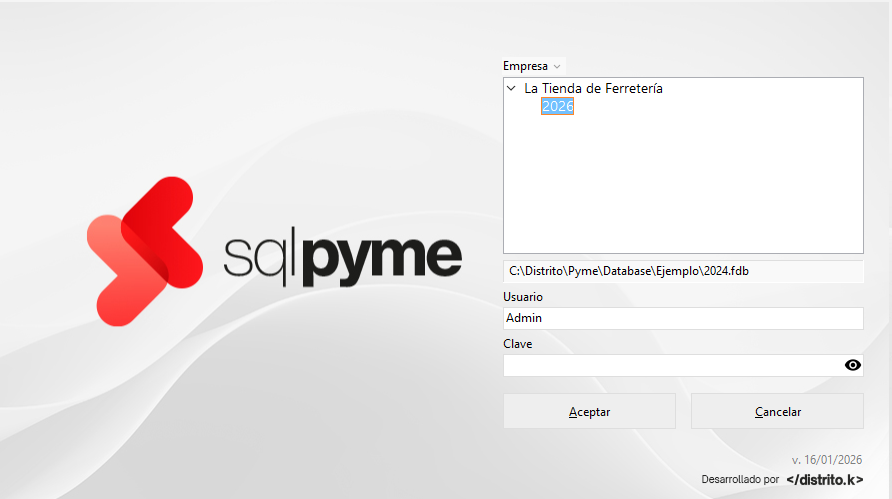Screen dimensions: 892x499
Task: Focus the Usuario field containing Admin
Action: pyautogui.click(x=682, y=318)
